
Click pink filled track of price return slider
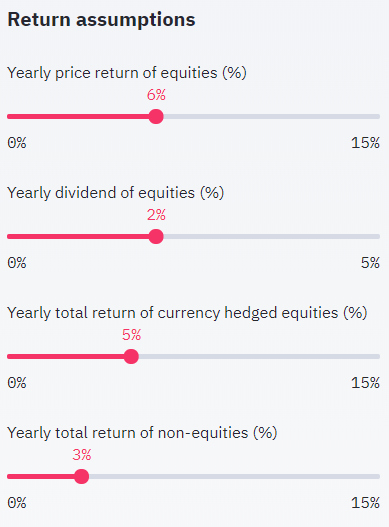pyautogui.click(x=78, y=116)
